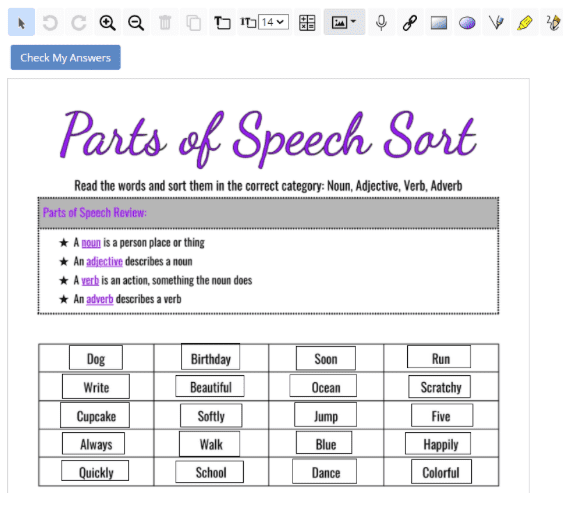Click the duplicate copy icon

tap(193, 23)
